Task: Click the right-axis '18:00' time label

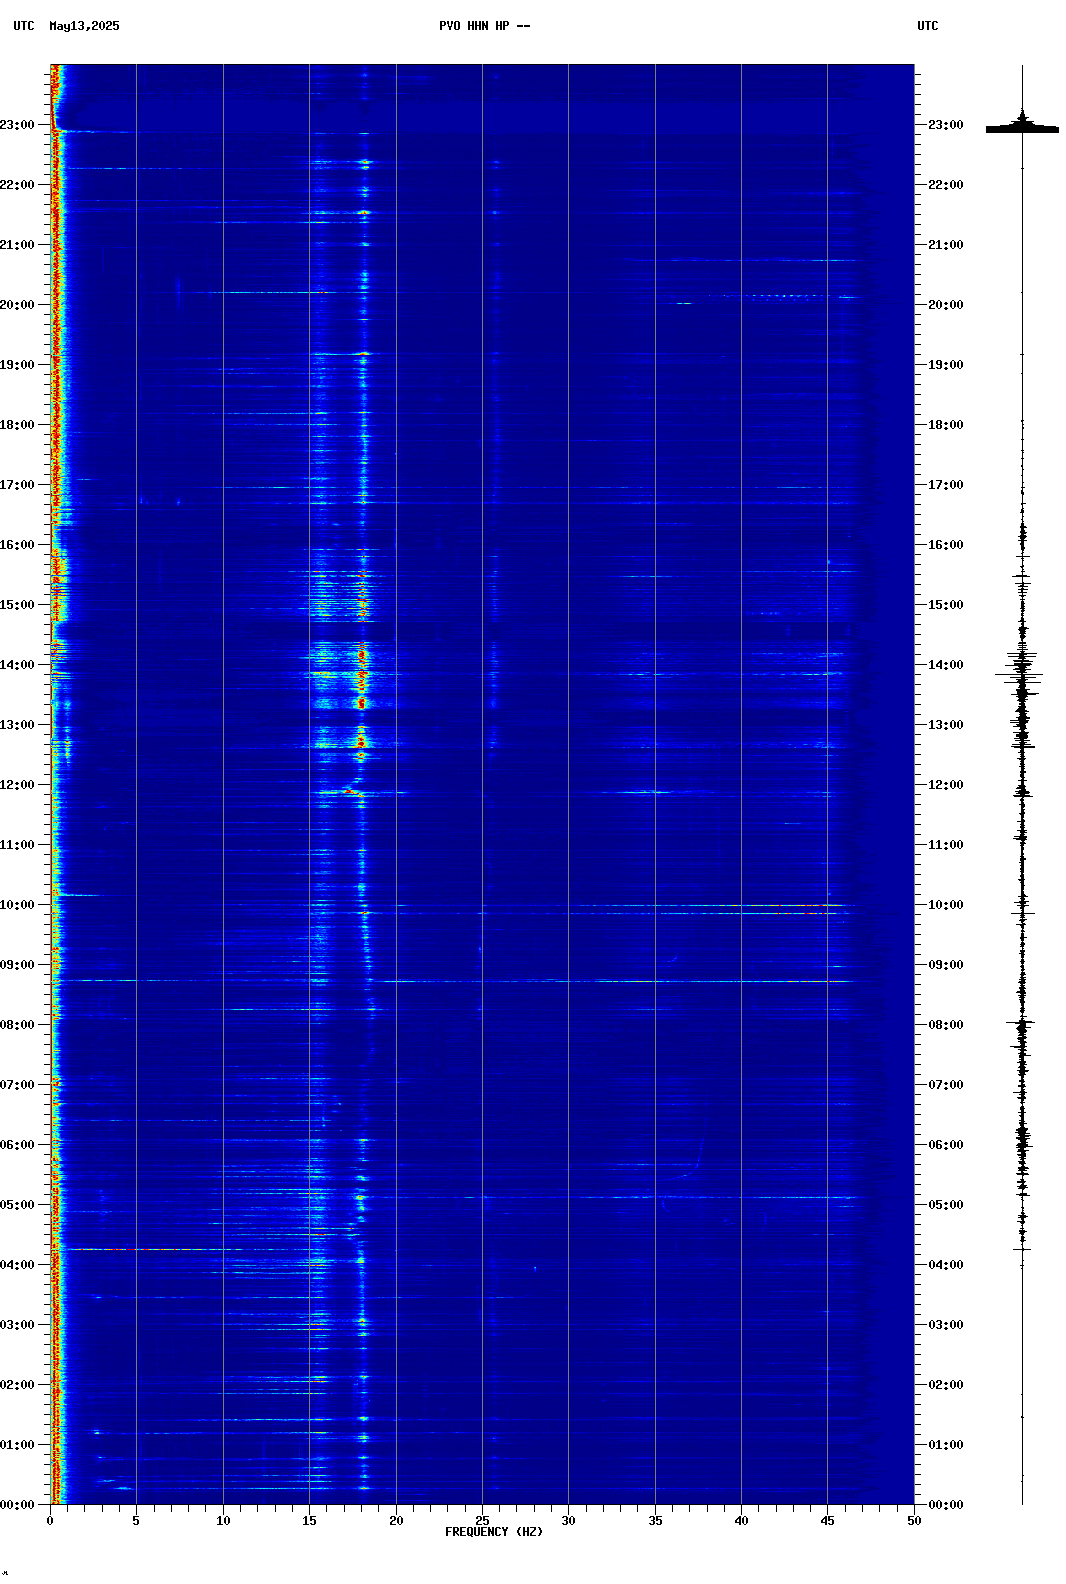Action: tap(946, 425)
